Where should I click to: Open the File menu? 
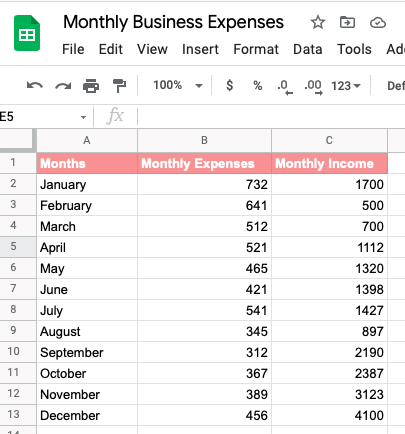tap(73, 49)
